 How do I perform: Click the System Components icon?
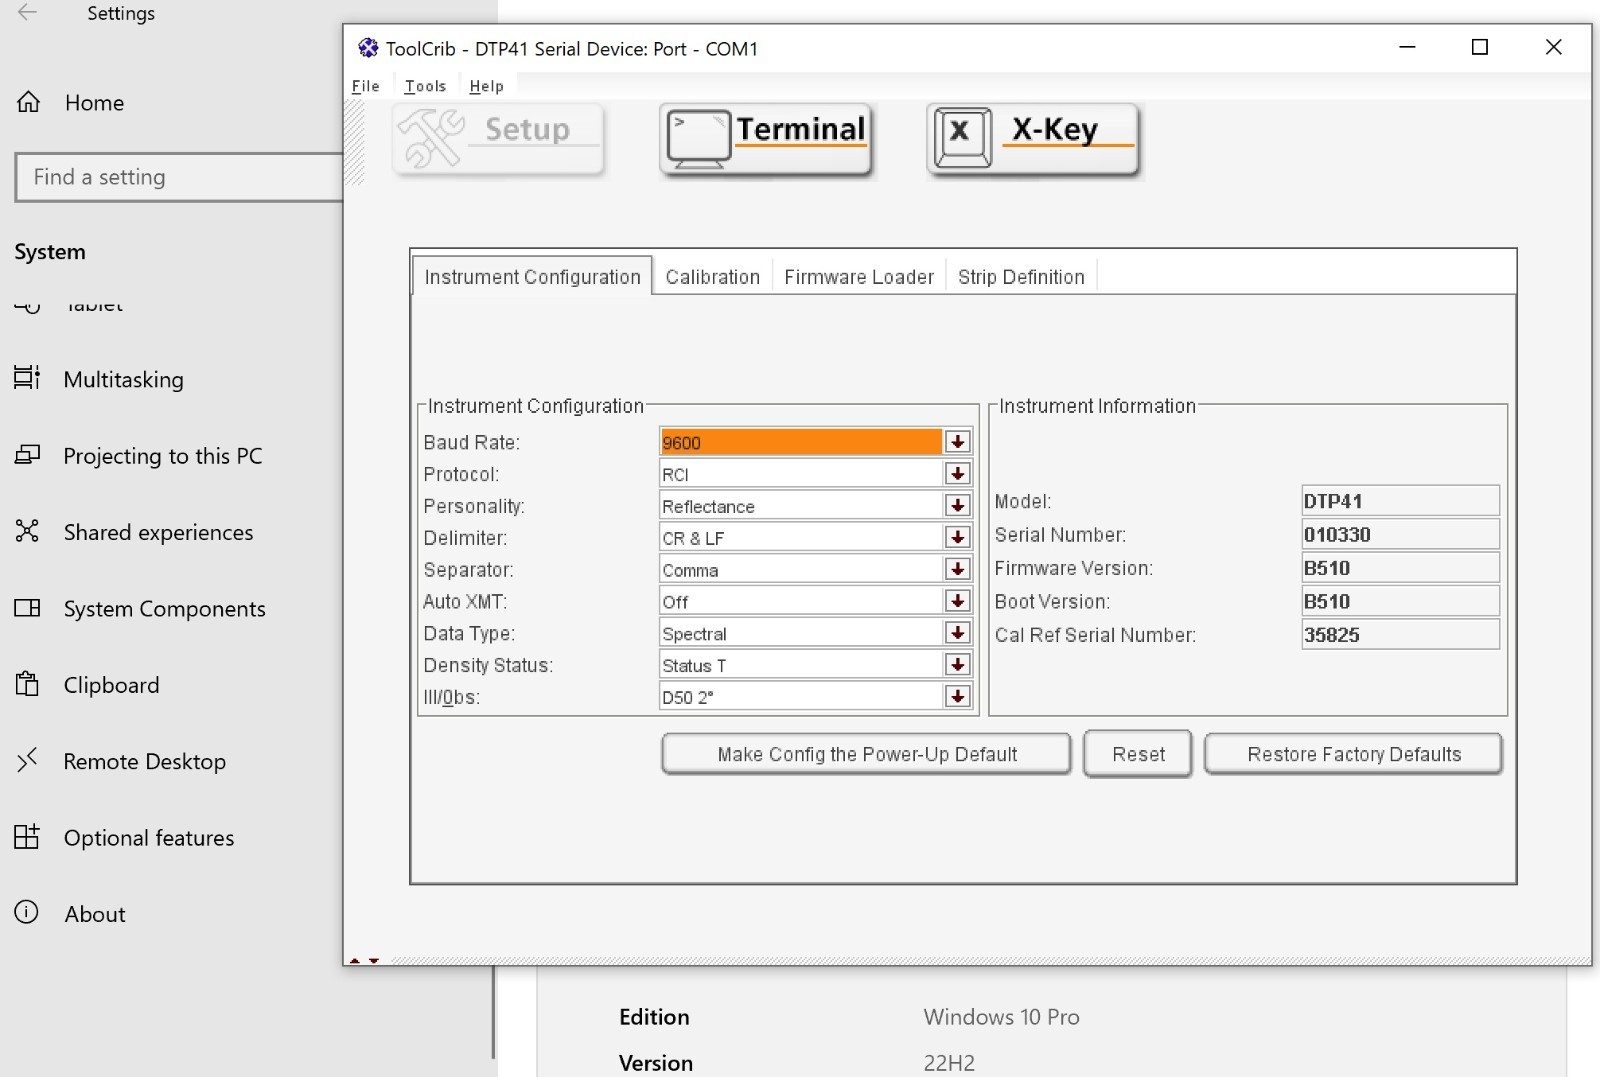point(27,608)
